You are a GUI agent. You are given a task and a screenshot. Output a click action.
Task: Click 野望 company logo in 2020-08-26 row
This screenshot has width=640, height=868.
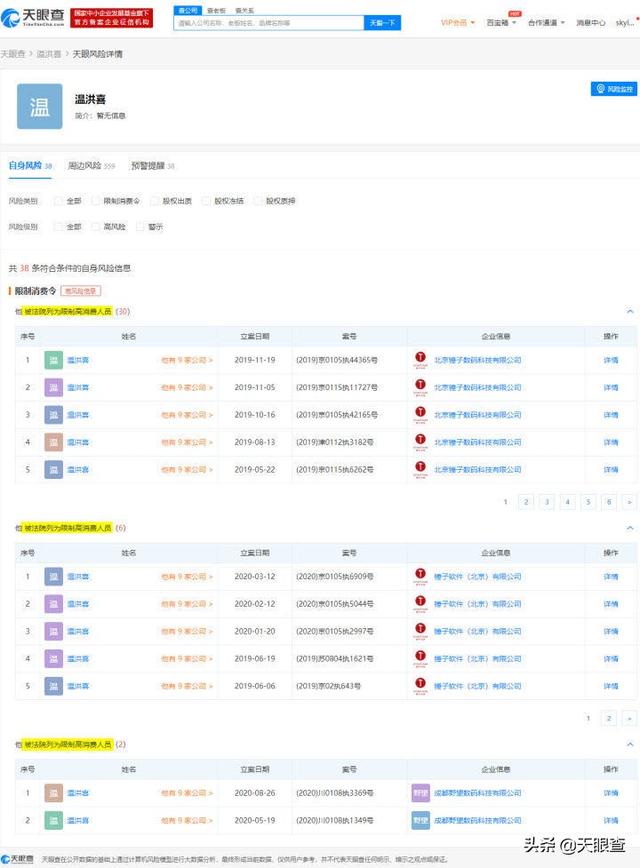(421, 793)
